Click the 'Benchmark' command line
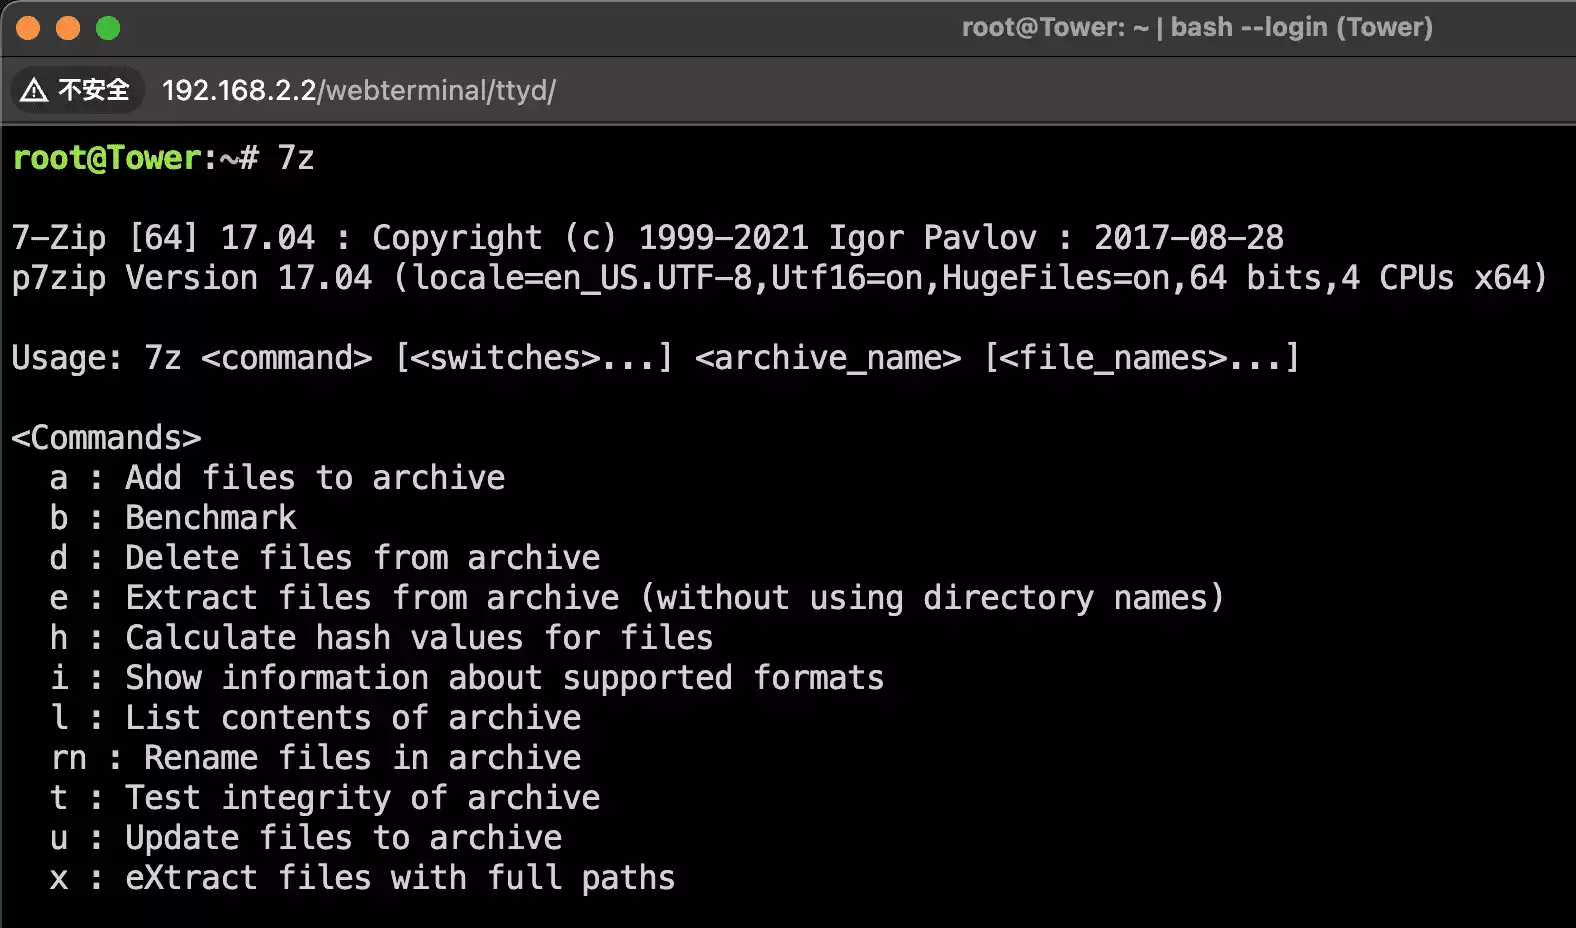 tap(210, 518)
